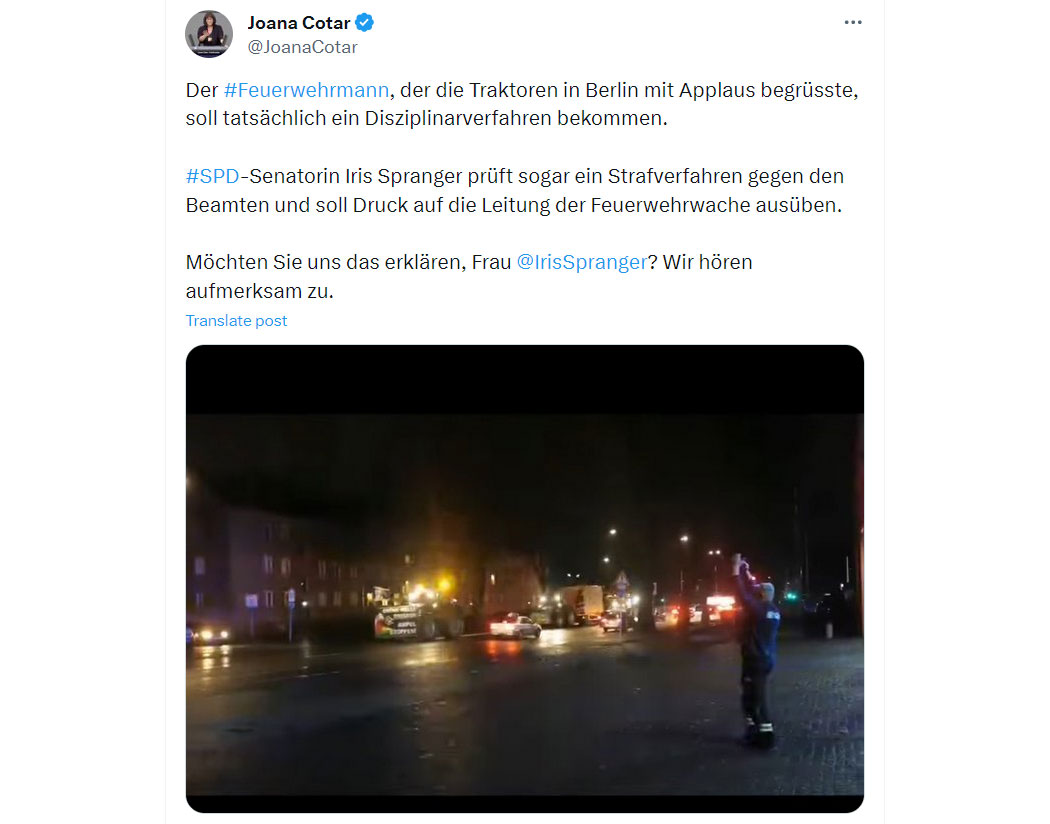The height and width of the screenshot is (824, 1050).
Task: Click the white car in the video
Action: (x=514, y=626)
